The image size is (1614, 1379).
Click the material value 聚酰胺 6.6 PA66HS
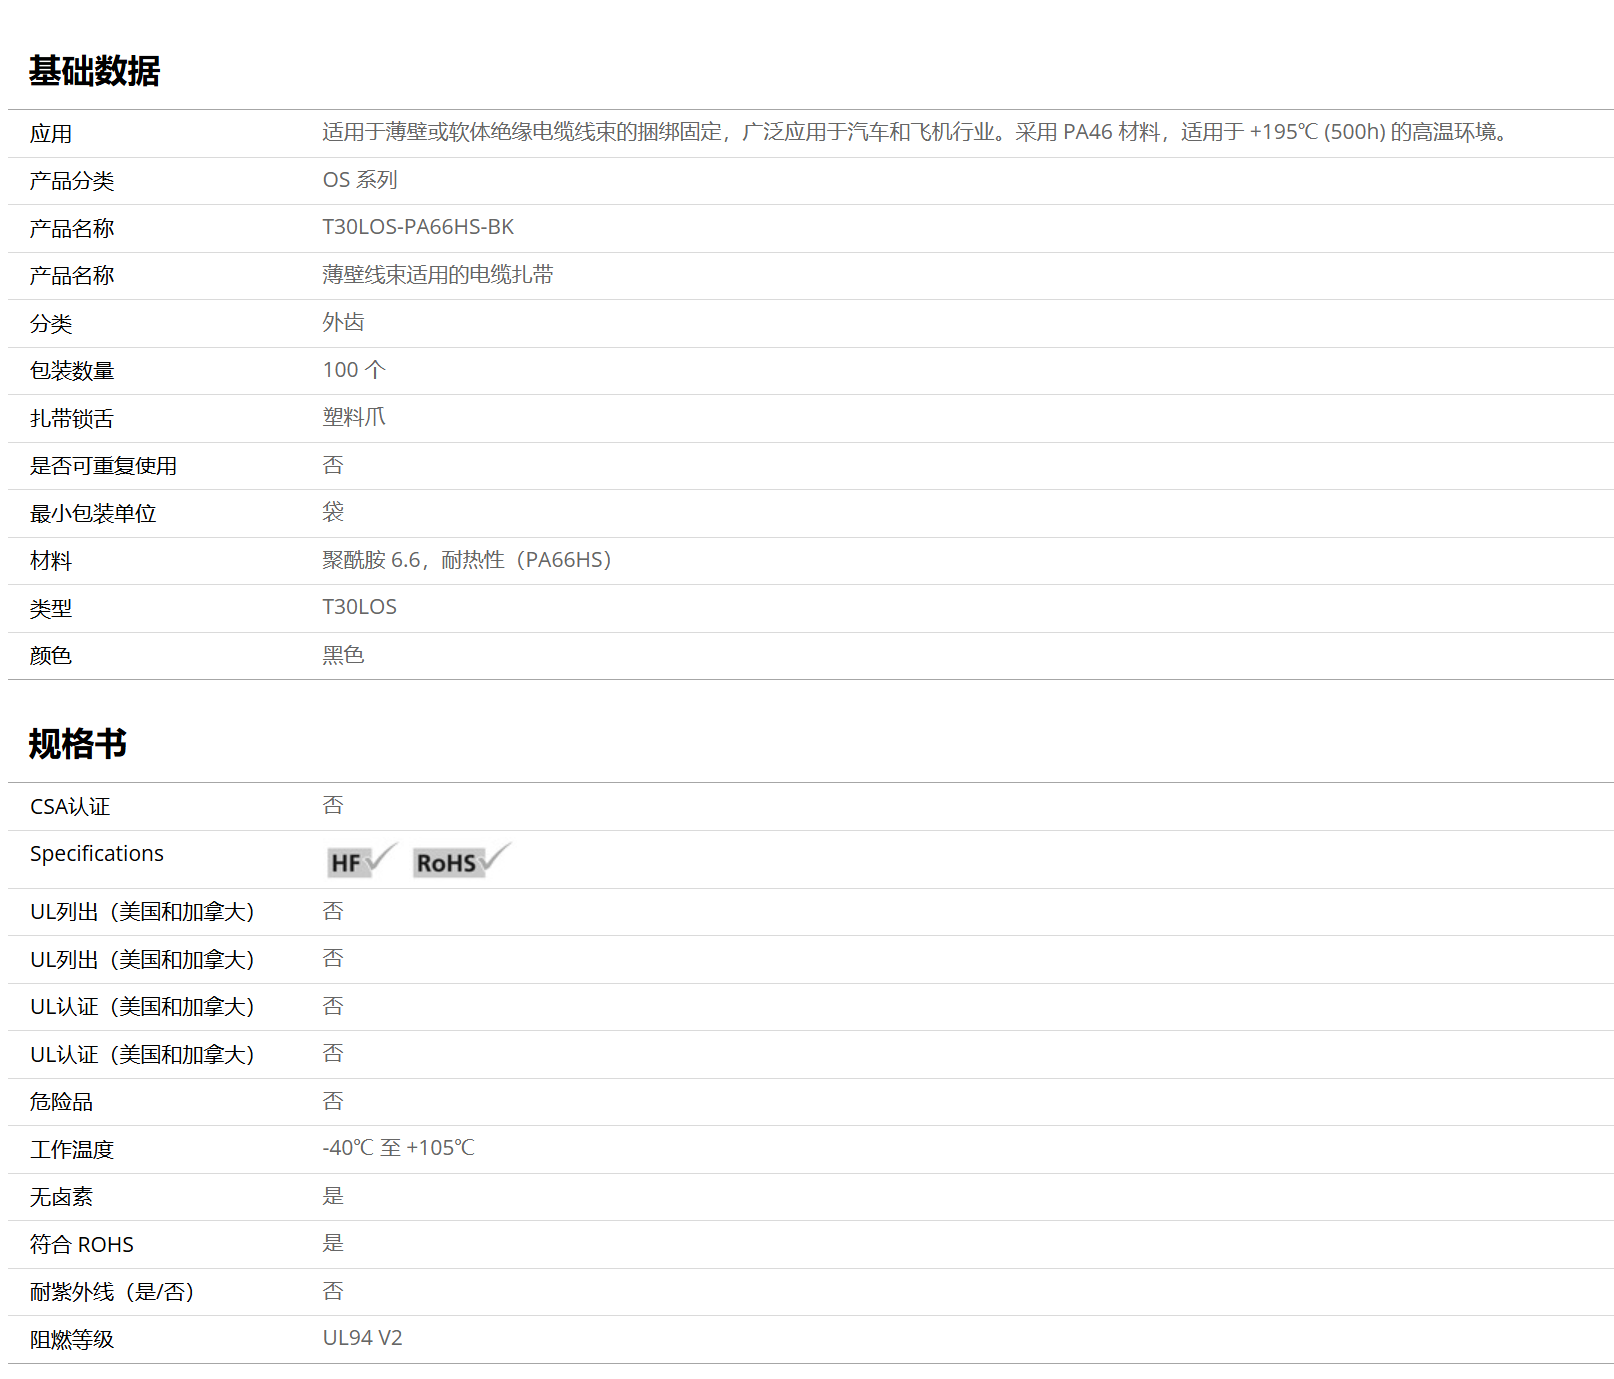click(466, 560)
